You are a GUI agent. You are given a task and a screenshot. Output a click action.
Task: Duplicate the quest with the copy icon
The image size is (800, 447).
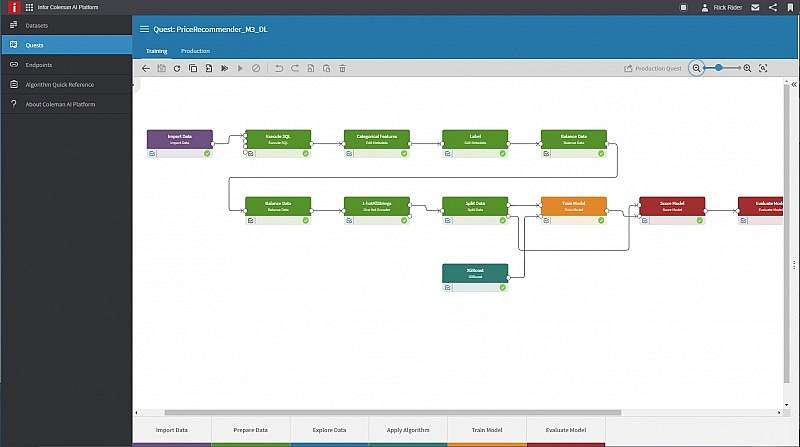point(193,68)
